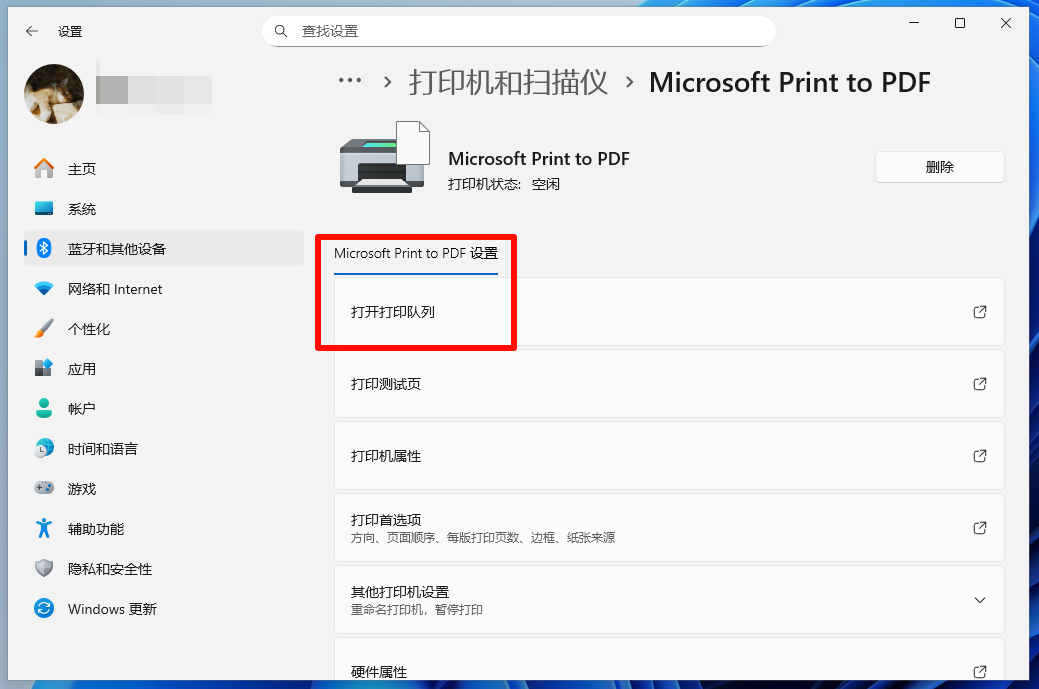Click the 硬件属性 row text
This screenshot has height=689, width=1039.
point(378,672)
